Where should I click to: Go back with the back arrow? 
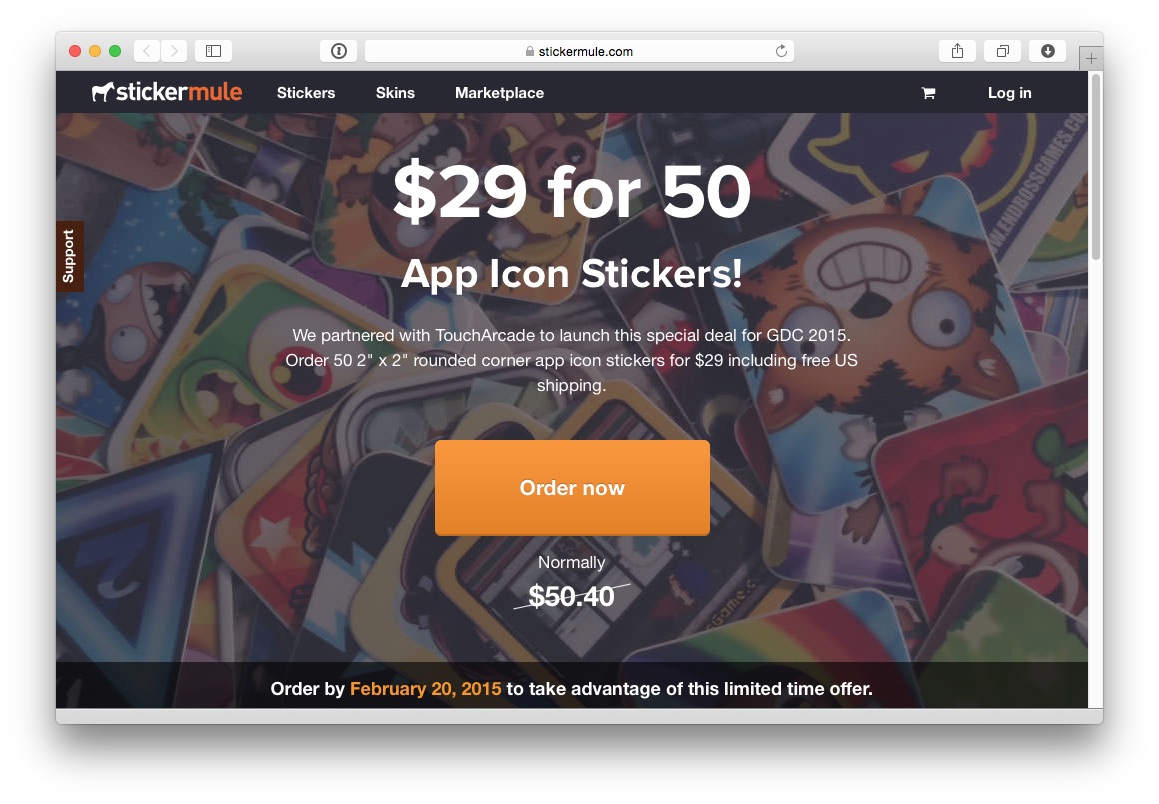click(x=147, y=51)
